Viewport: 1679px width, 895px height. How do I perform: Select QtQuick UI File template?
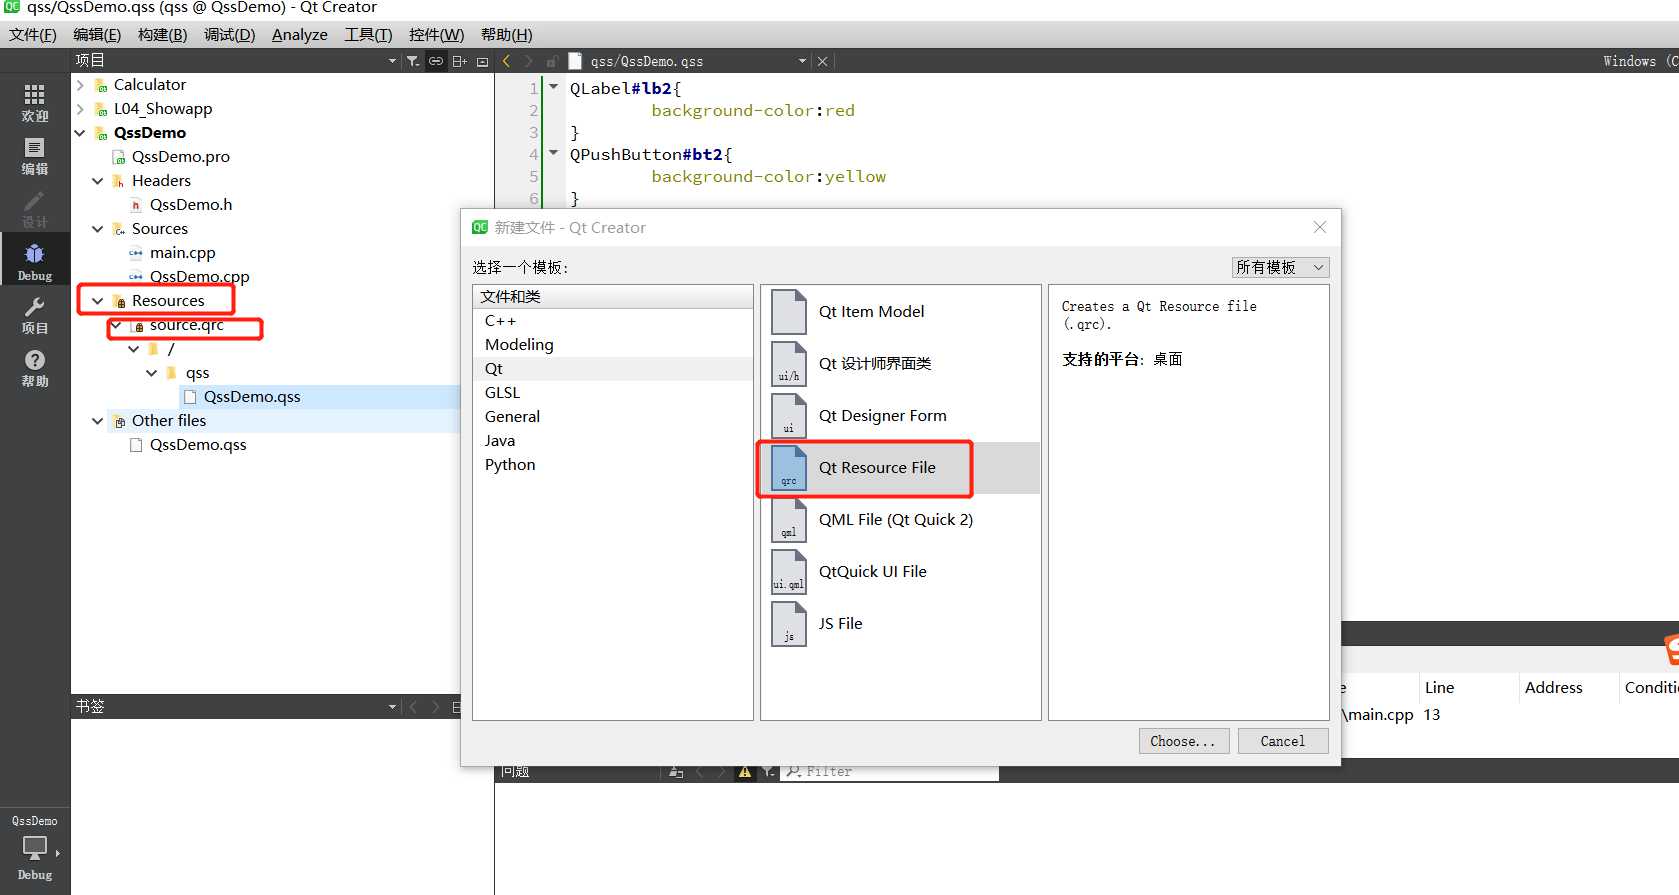(900, 572)
